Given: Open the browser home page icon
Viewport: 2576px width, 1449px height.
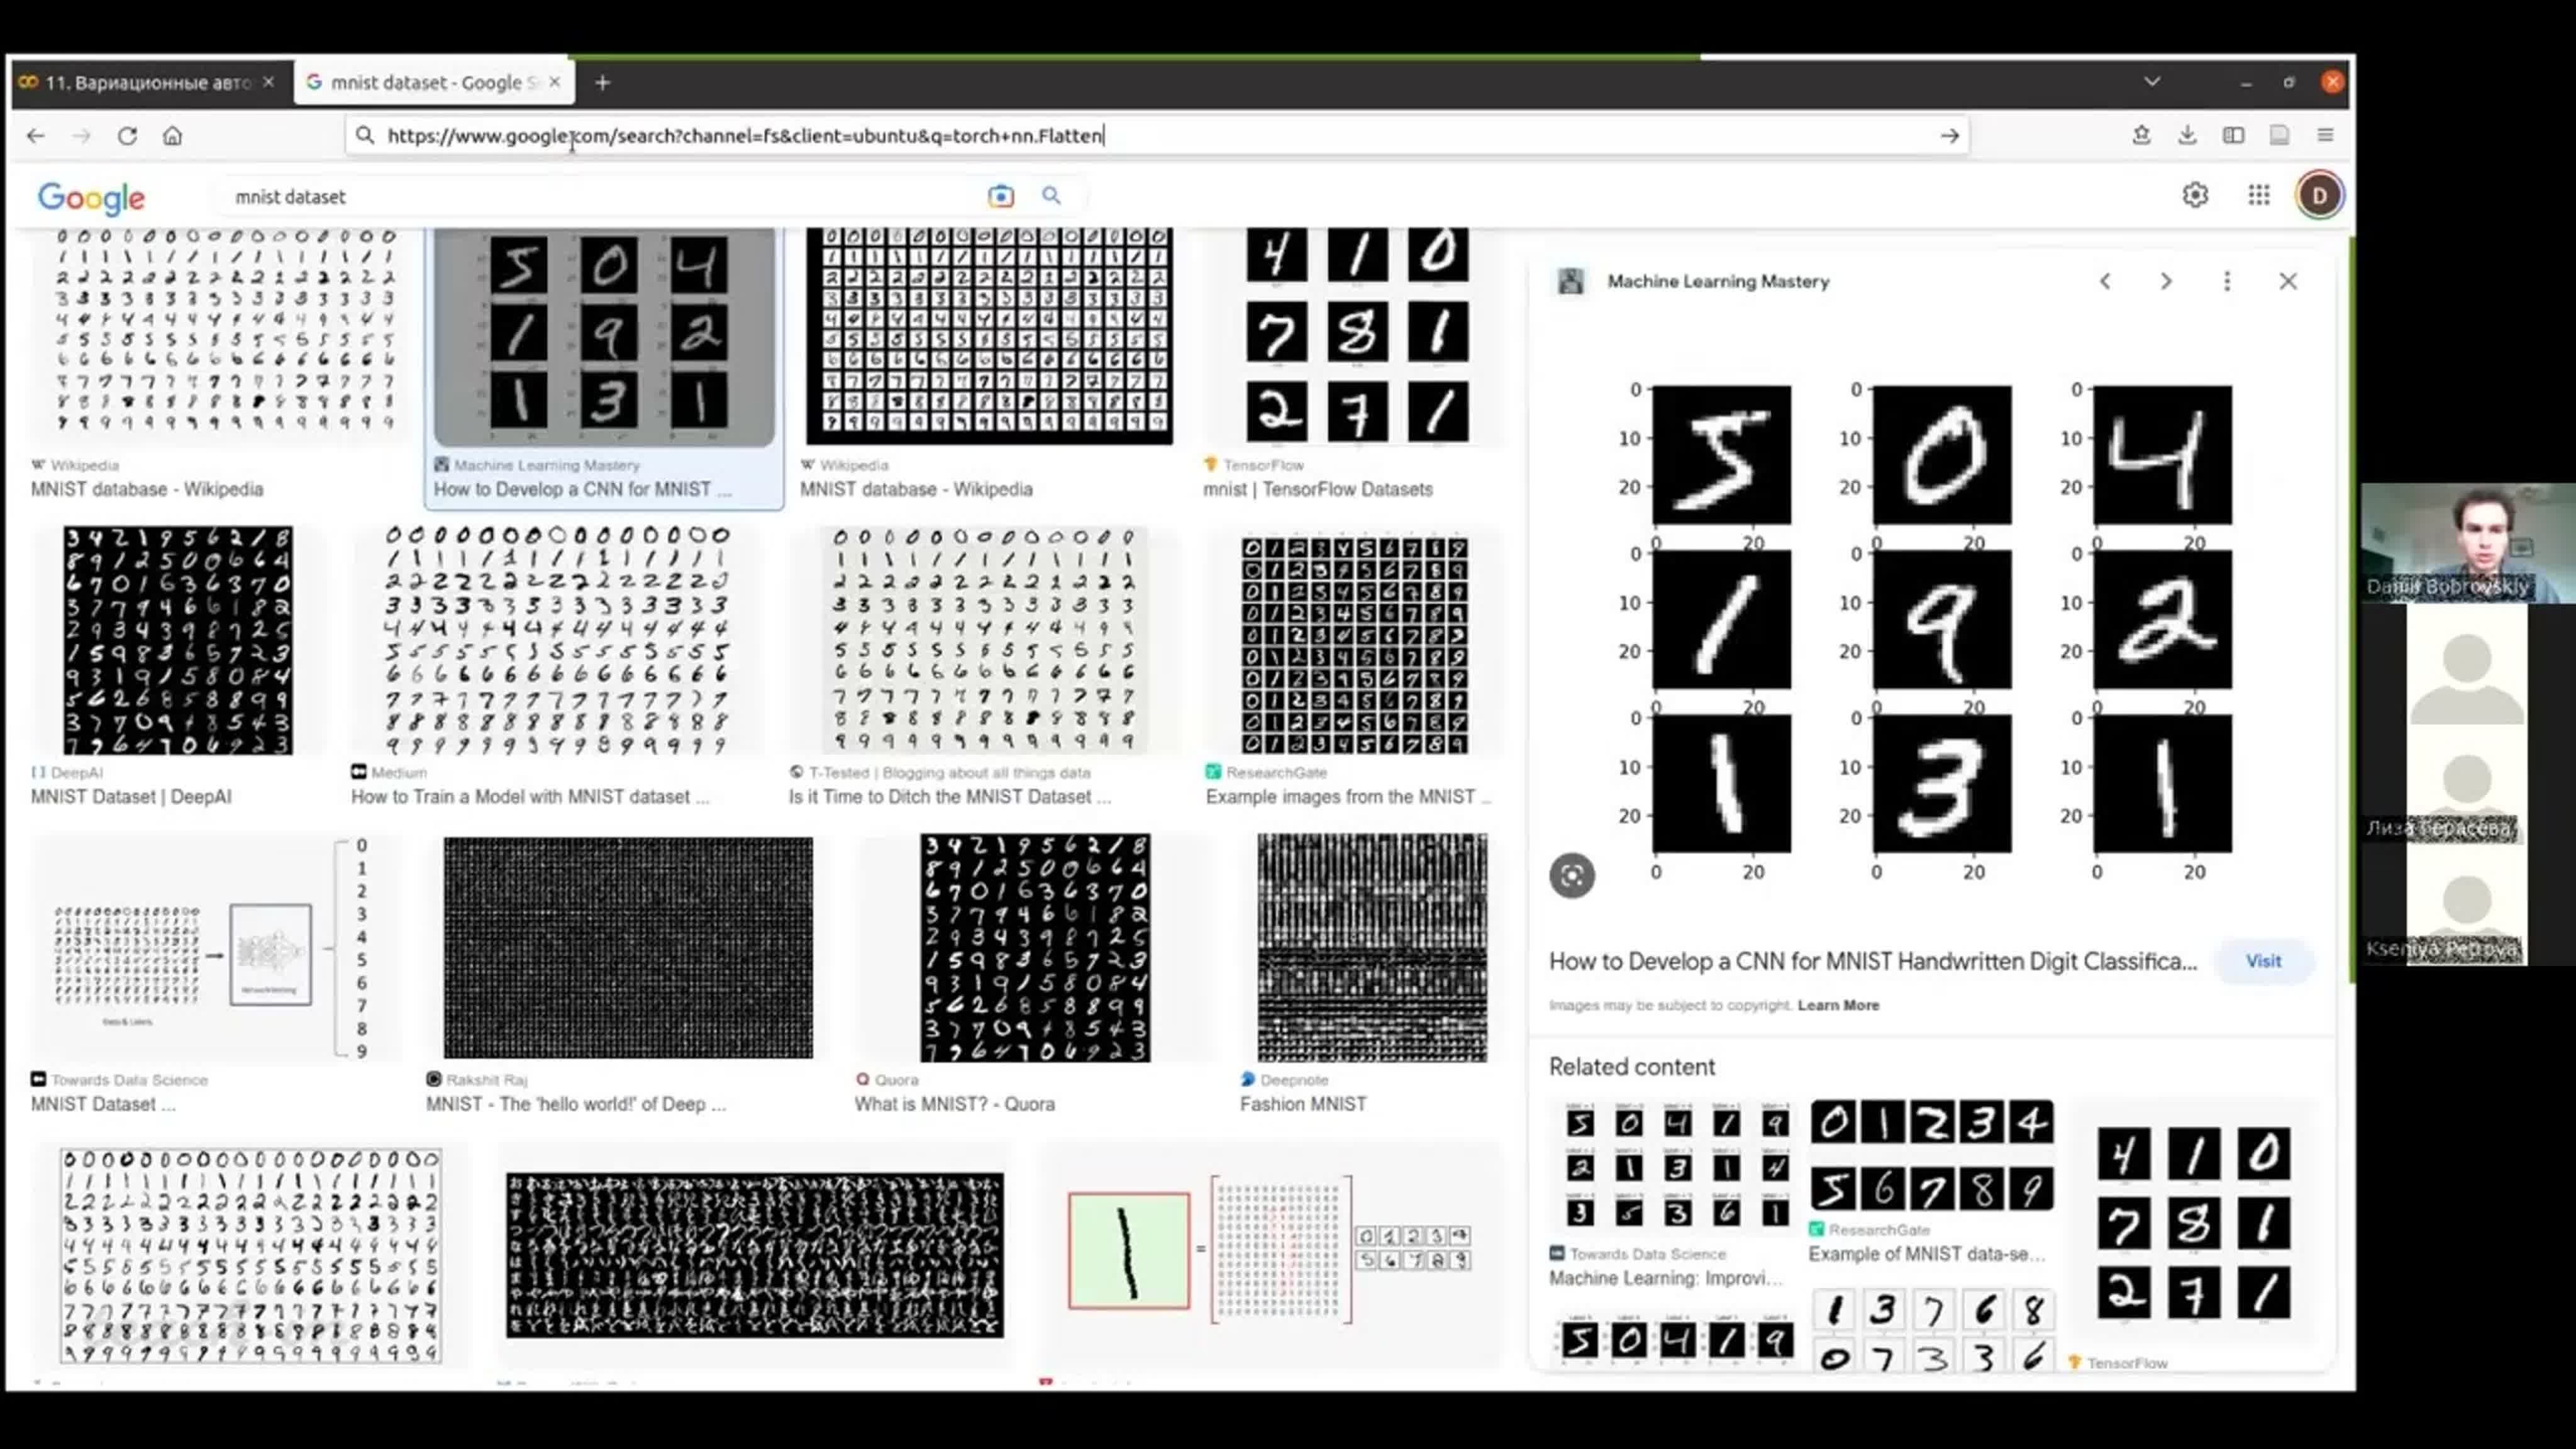Looking at the screenshot, I should click(173, 136).
